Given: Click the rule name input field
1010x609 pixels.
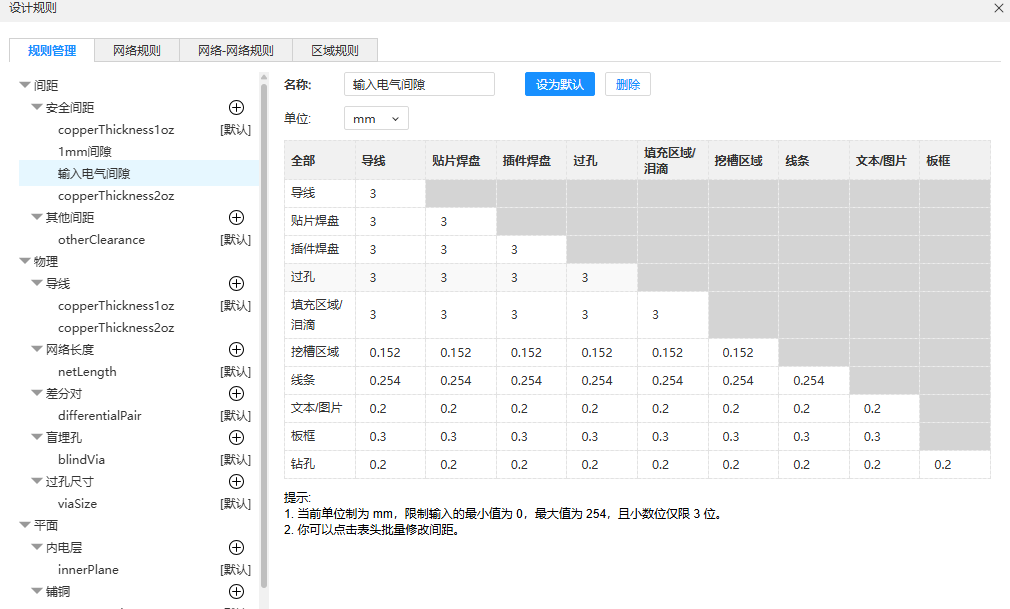Looking at the screenshot, I should 418,85.
